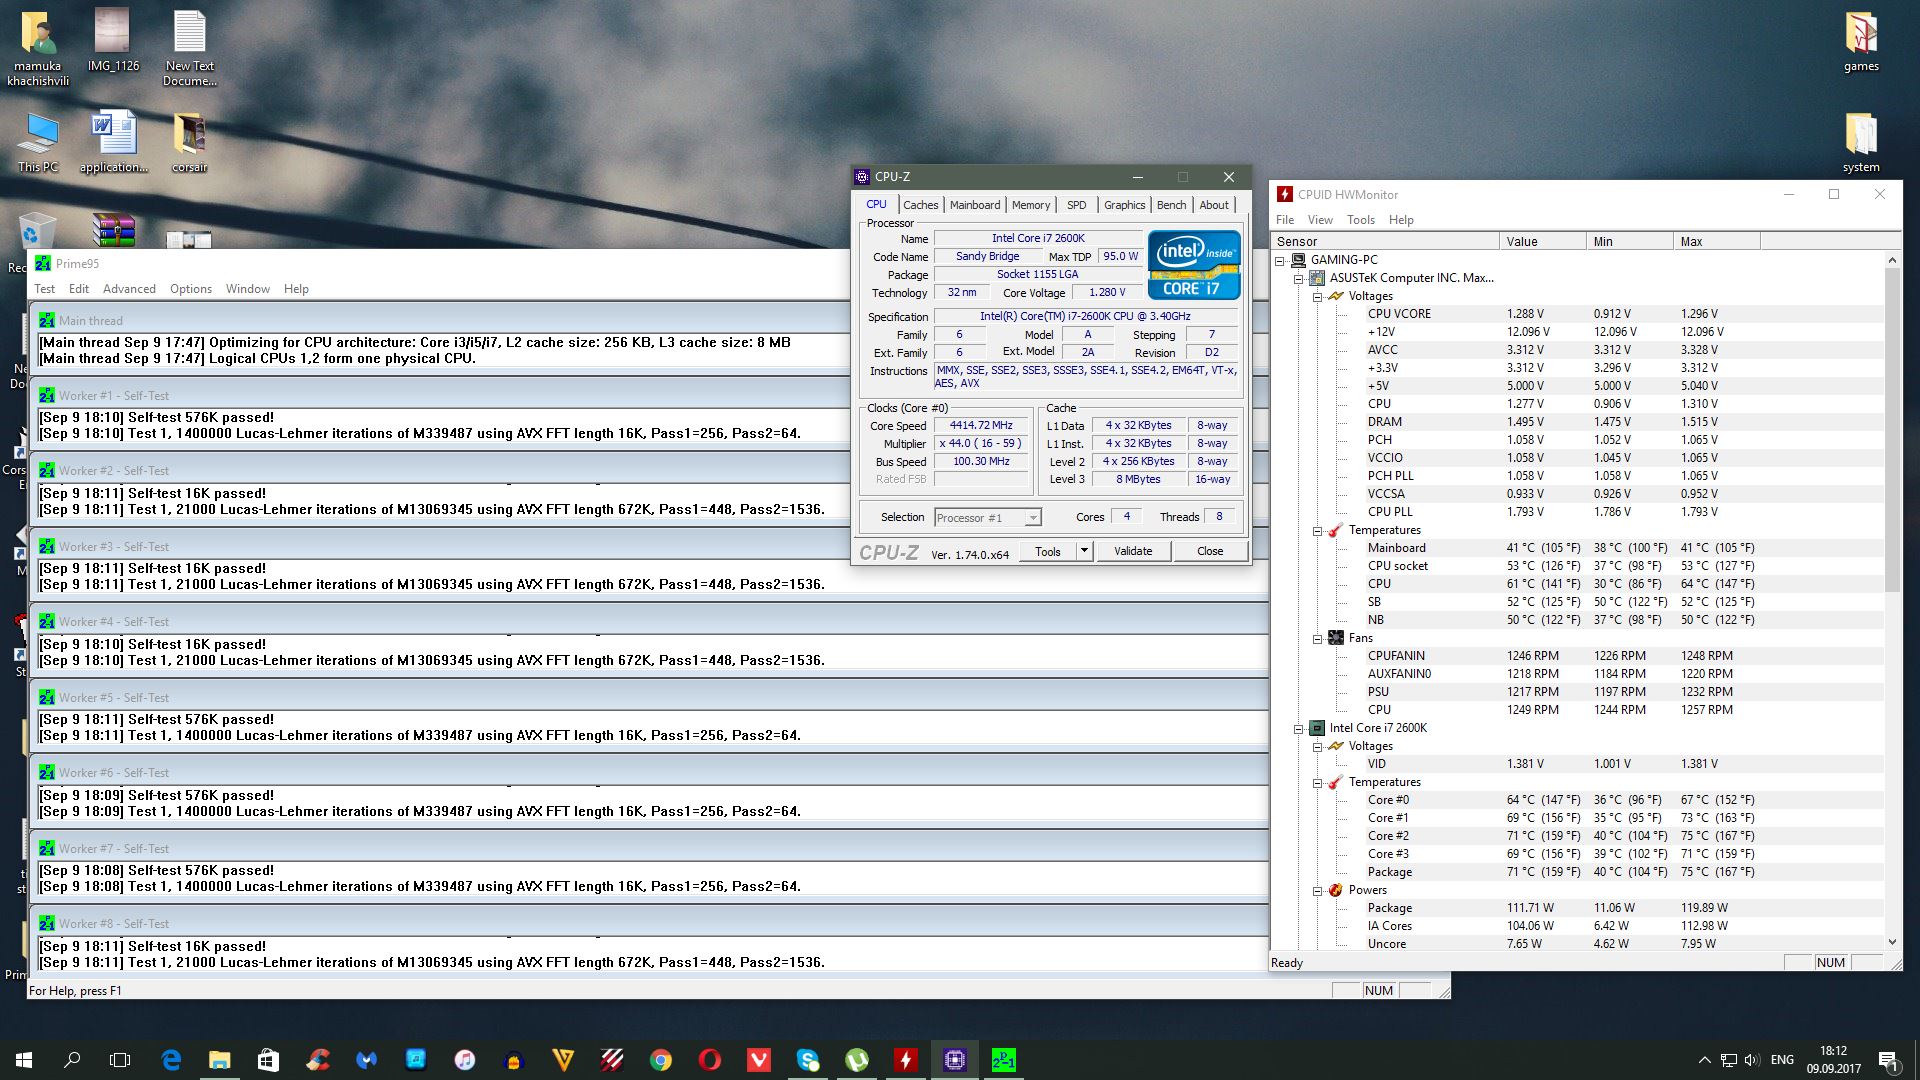Open the games desktop folder
This screenshot has width=1920, height=1080.
pos(1861,42)
